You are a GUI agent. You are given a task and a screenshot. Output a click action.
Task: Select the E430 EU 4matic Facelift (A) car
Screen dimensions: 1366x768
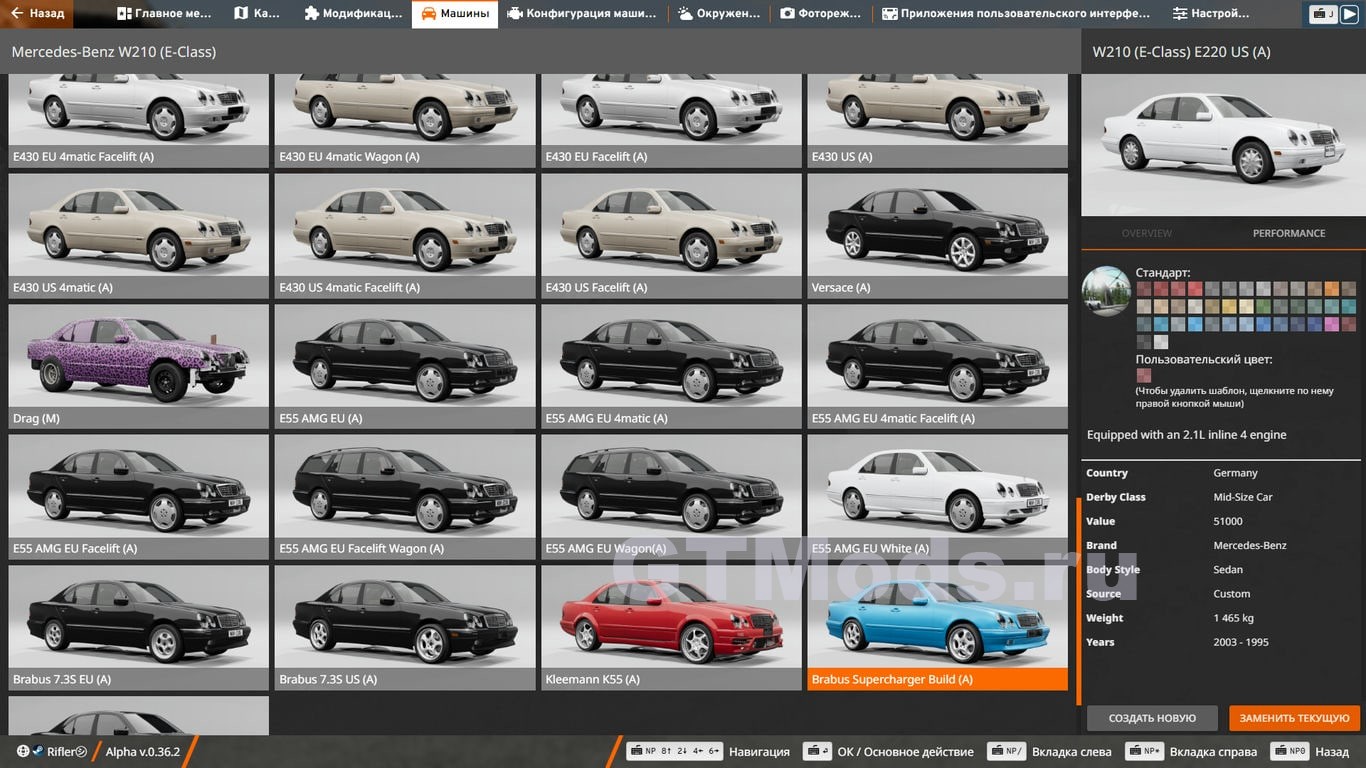tap(139, 121)
